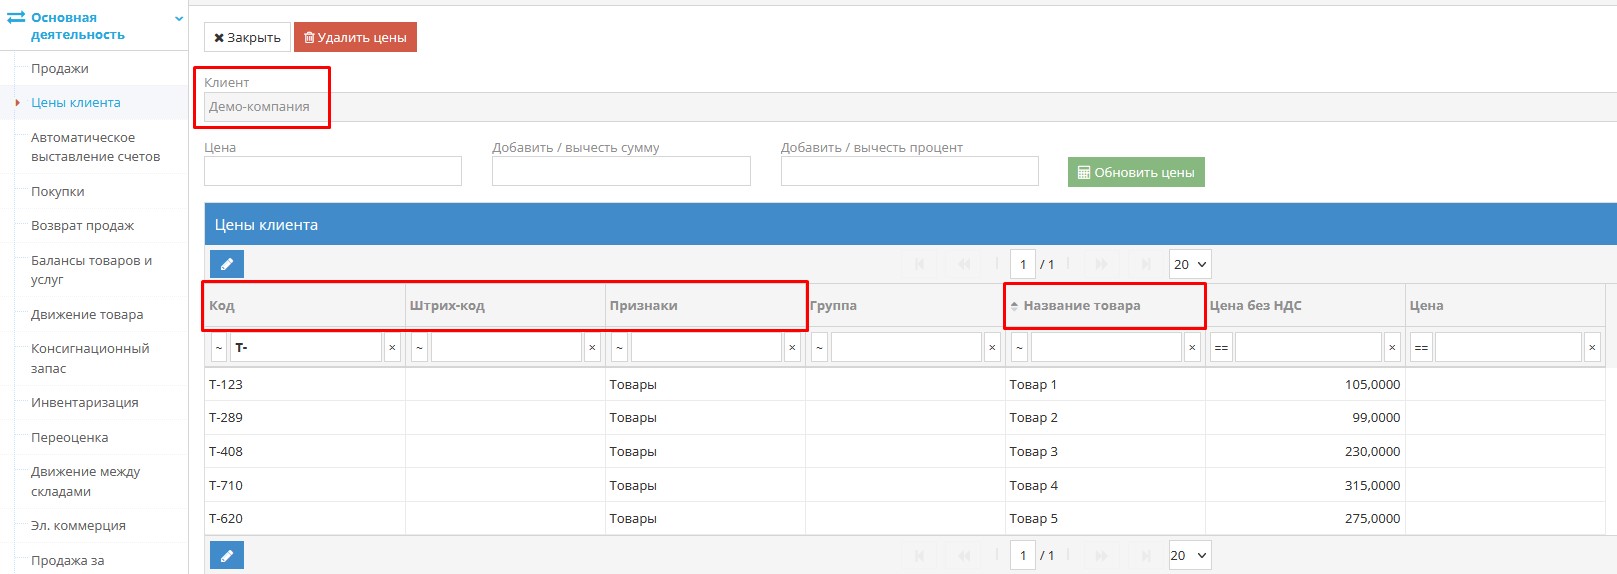
Task: Click the Код filter operator tilde button
Action: tap(219, 348)
